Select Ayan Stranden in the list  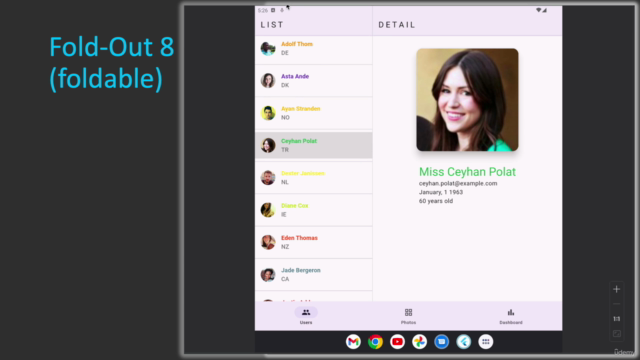click(x=313, y=113)
